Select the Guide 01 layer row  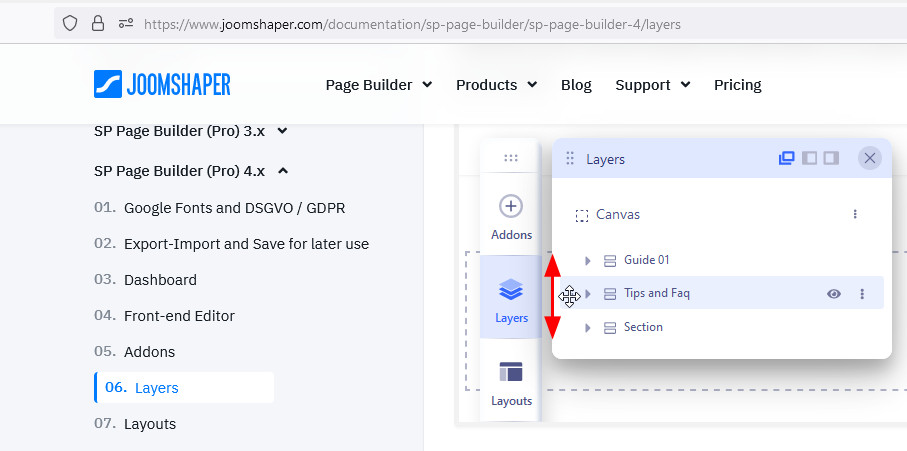click(721, 260)
